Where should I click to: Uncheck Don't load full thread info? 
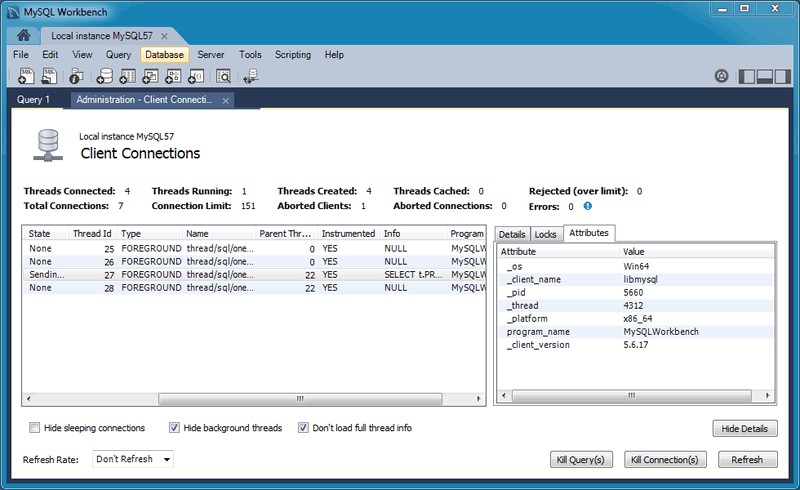coord(304,428)
